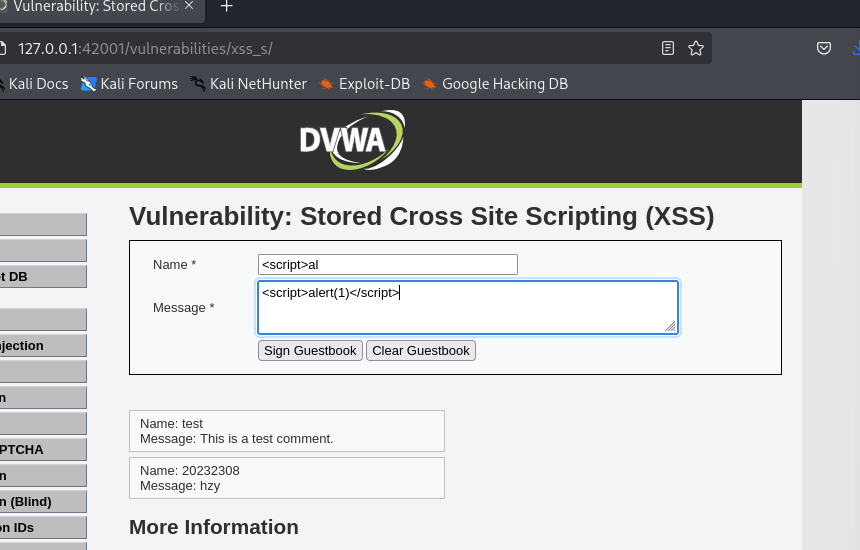
Task: Open the Pocket save icon
Action: pyautogui.click(x=823, y=48)
